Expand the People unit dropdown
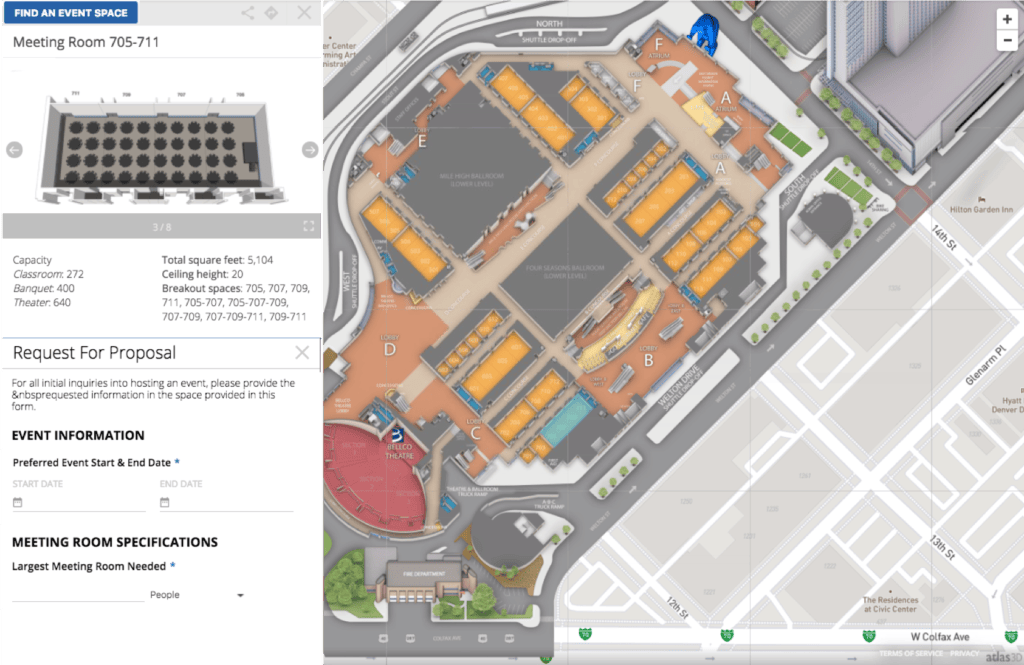Screen dimensions: 1024x665 [240, 595]
